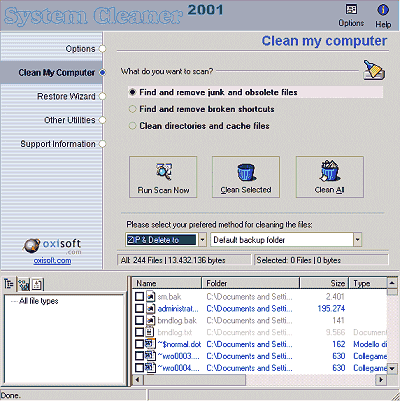Open the Help icon in the header

[x=383, y=10]
